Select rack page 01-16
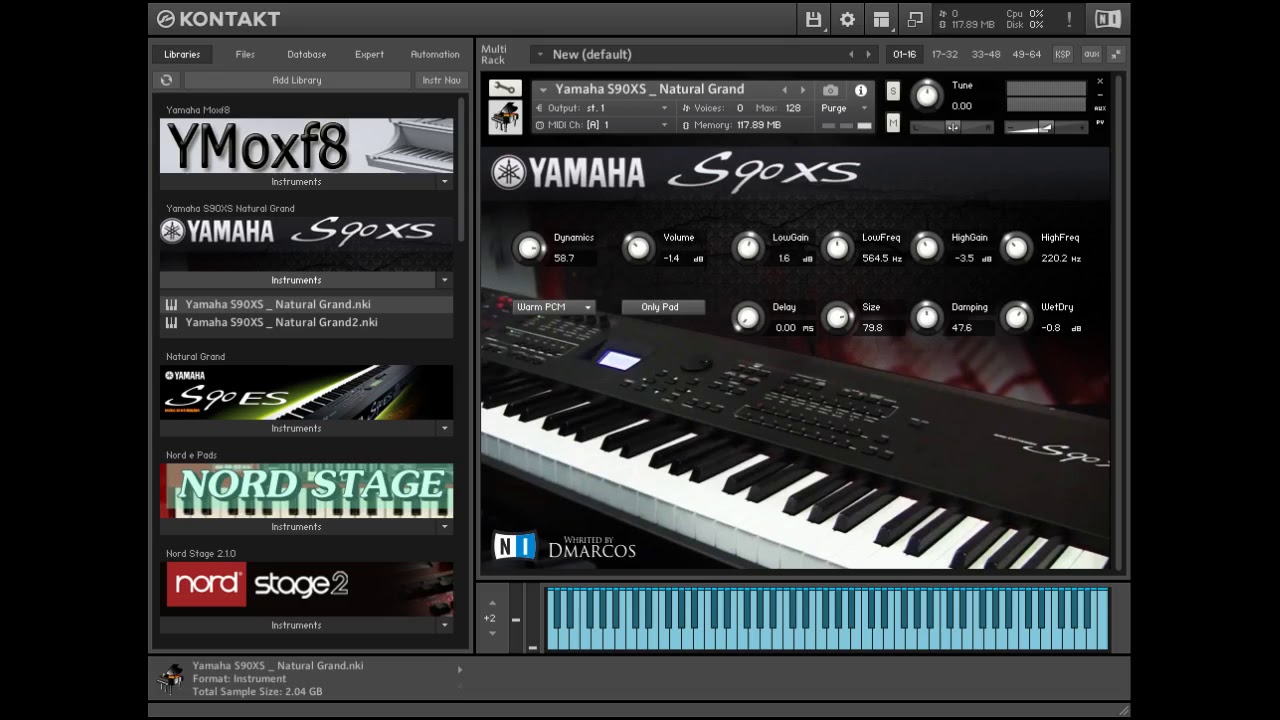 click(x=904, y=54)
